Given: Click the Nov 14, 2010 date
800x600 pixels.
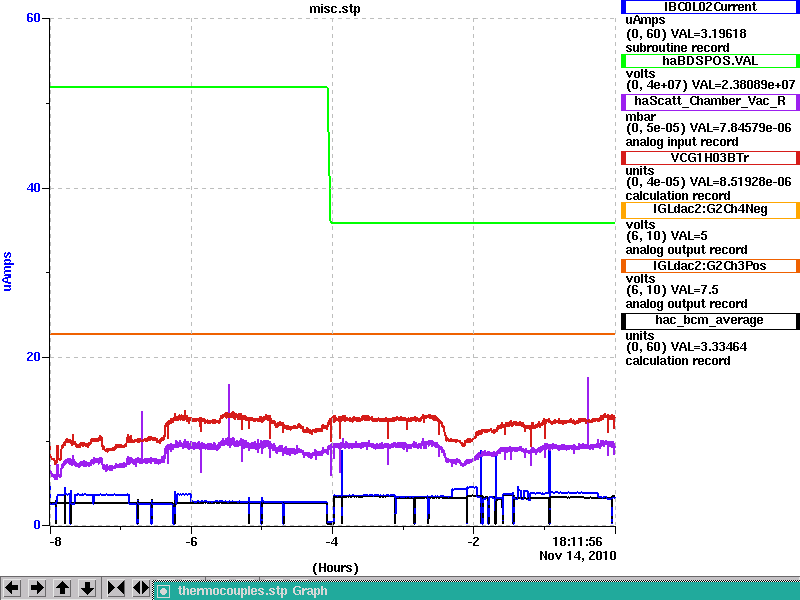Looking at the screenshot, I should pyautogui.click(x=578, y=556).
